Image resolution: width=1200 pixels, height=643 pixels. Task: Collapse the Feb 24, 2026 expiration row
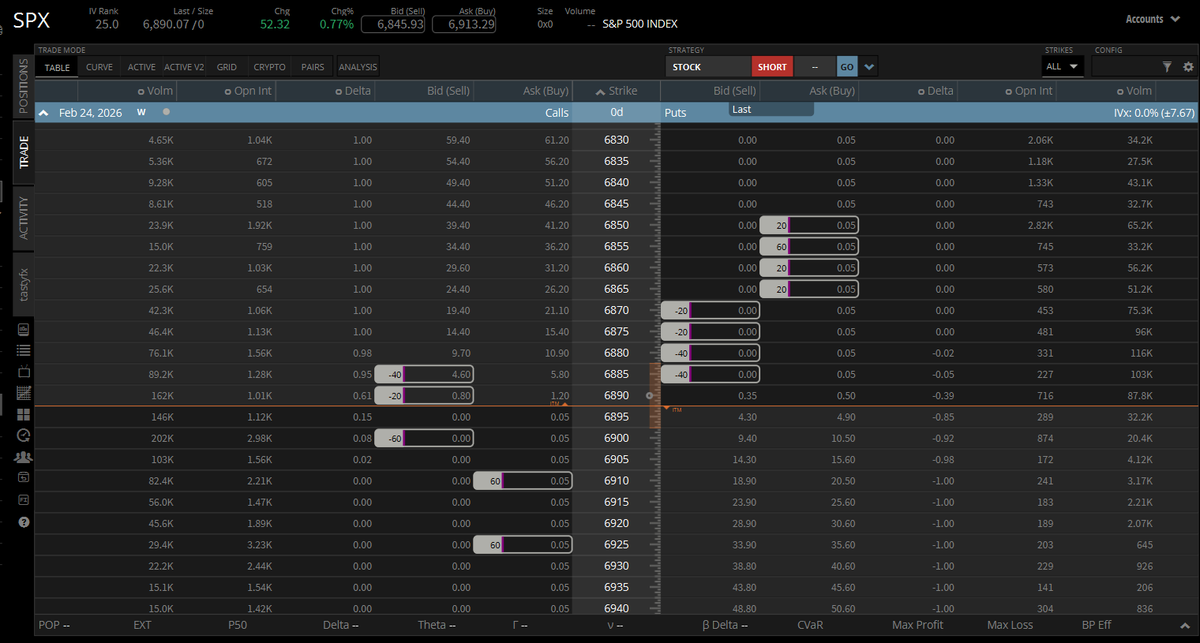coord(44,113)
